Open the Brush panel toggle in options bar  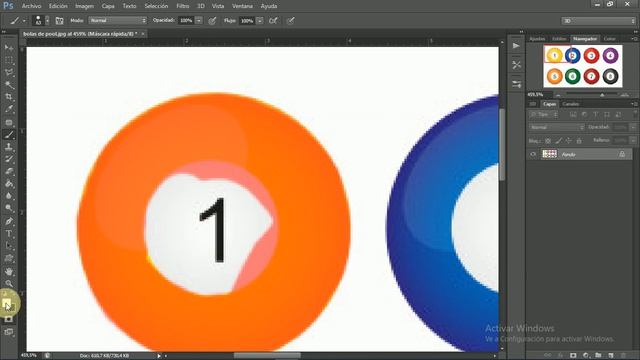(x=59, y=20)
